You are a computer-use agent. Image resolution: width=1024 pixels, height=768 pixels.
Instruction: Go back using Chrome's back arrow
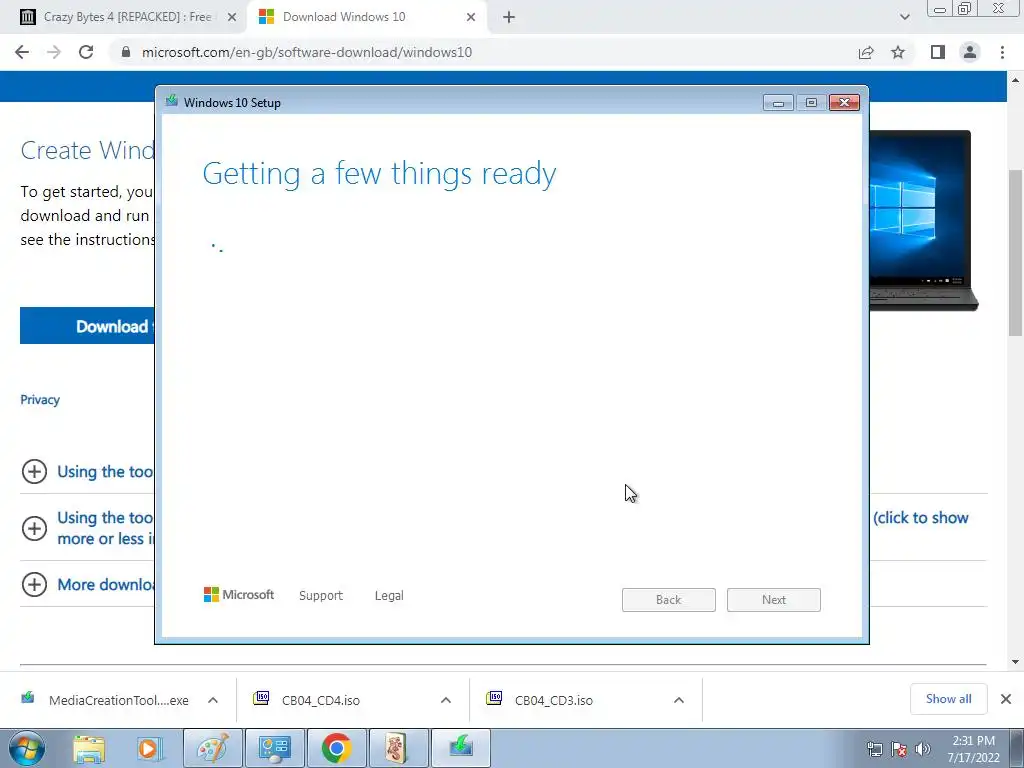(x=22, y=52)
